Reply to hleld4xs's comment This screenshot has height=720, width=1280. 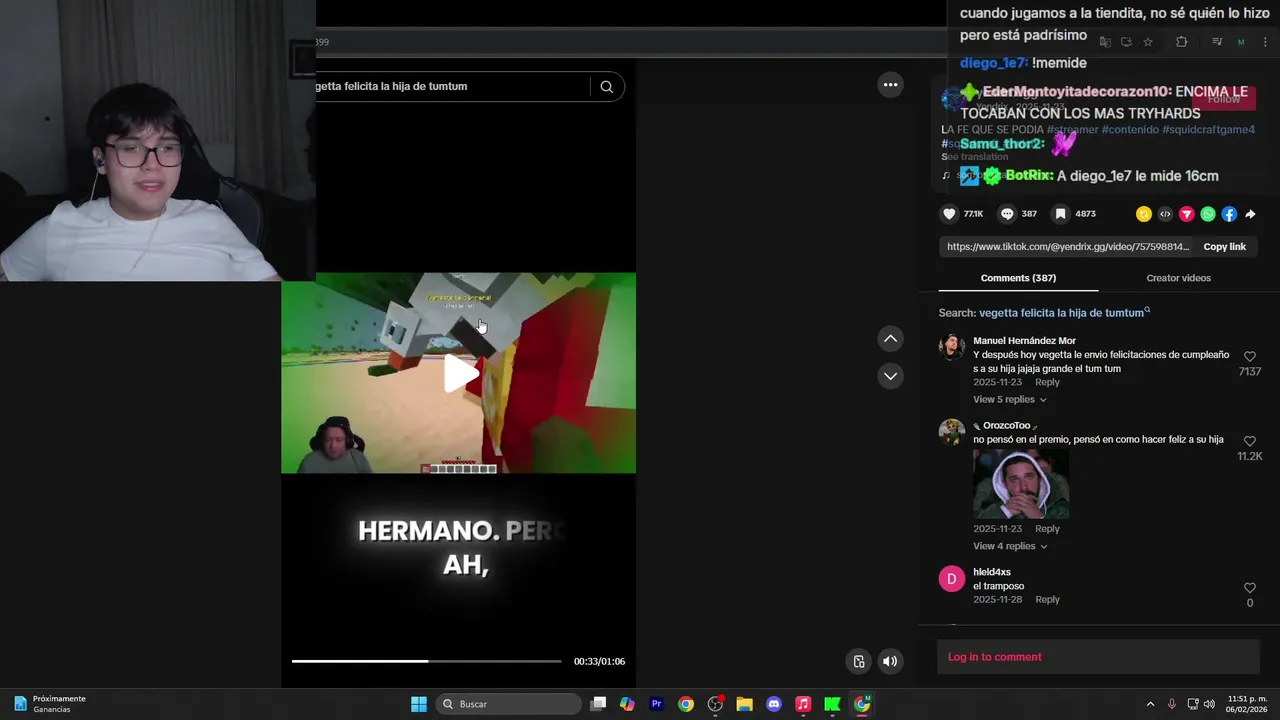point(1047,600)
